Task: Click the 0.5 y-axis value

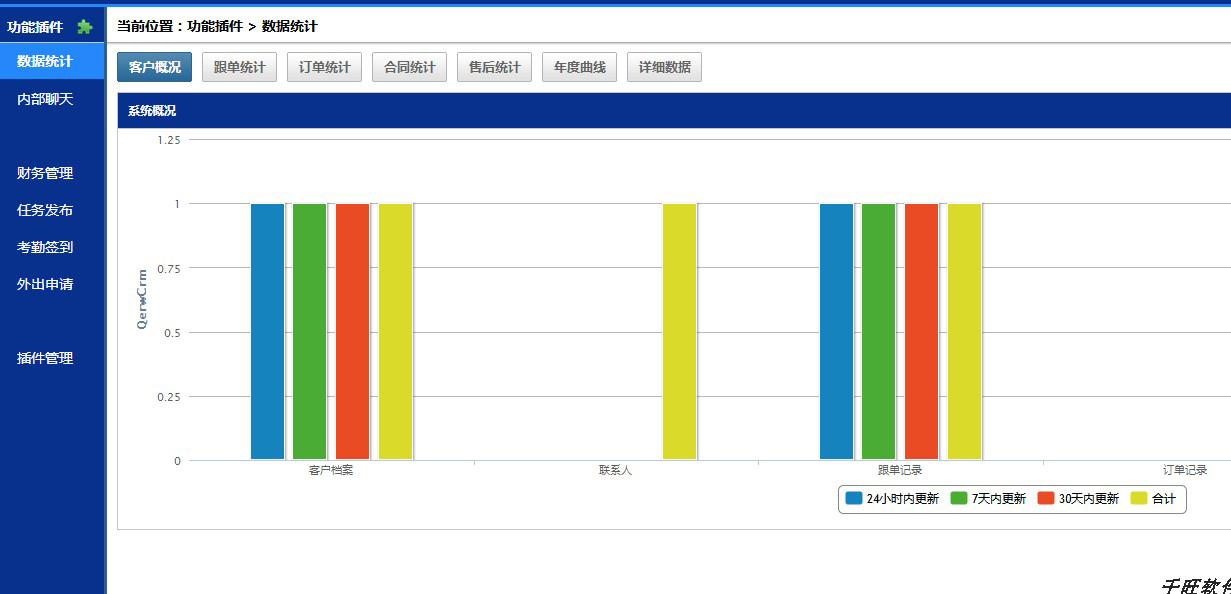Action: coord(173,332)
